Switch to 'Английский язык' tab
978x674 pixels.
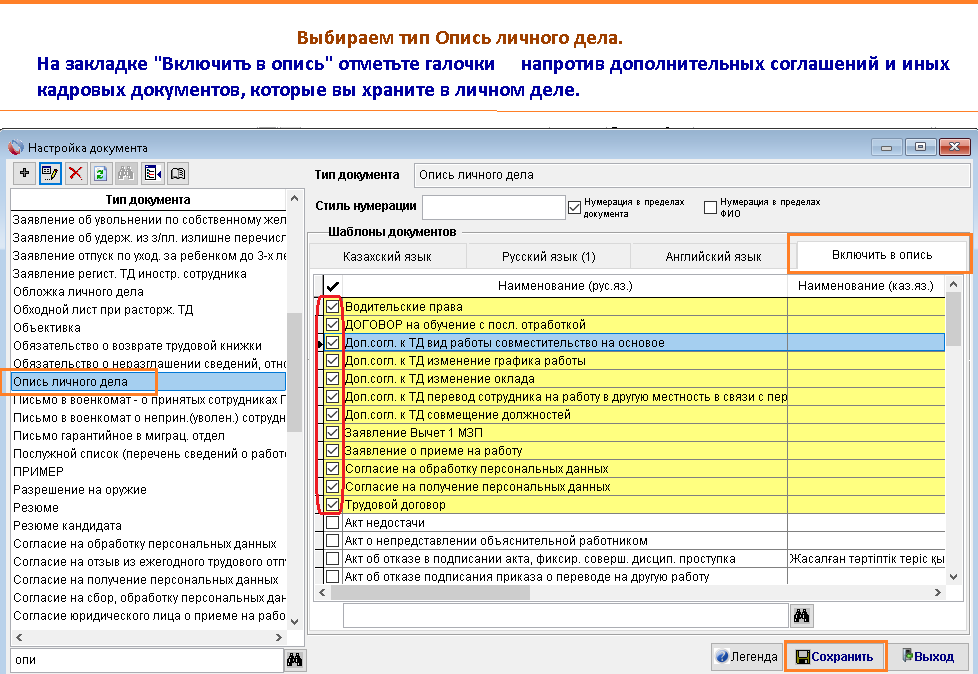coord(713,257)
